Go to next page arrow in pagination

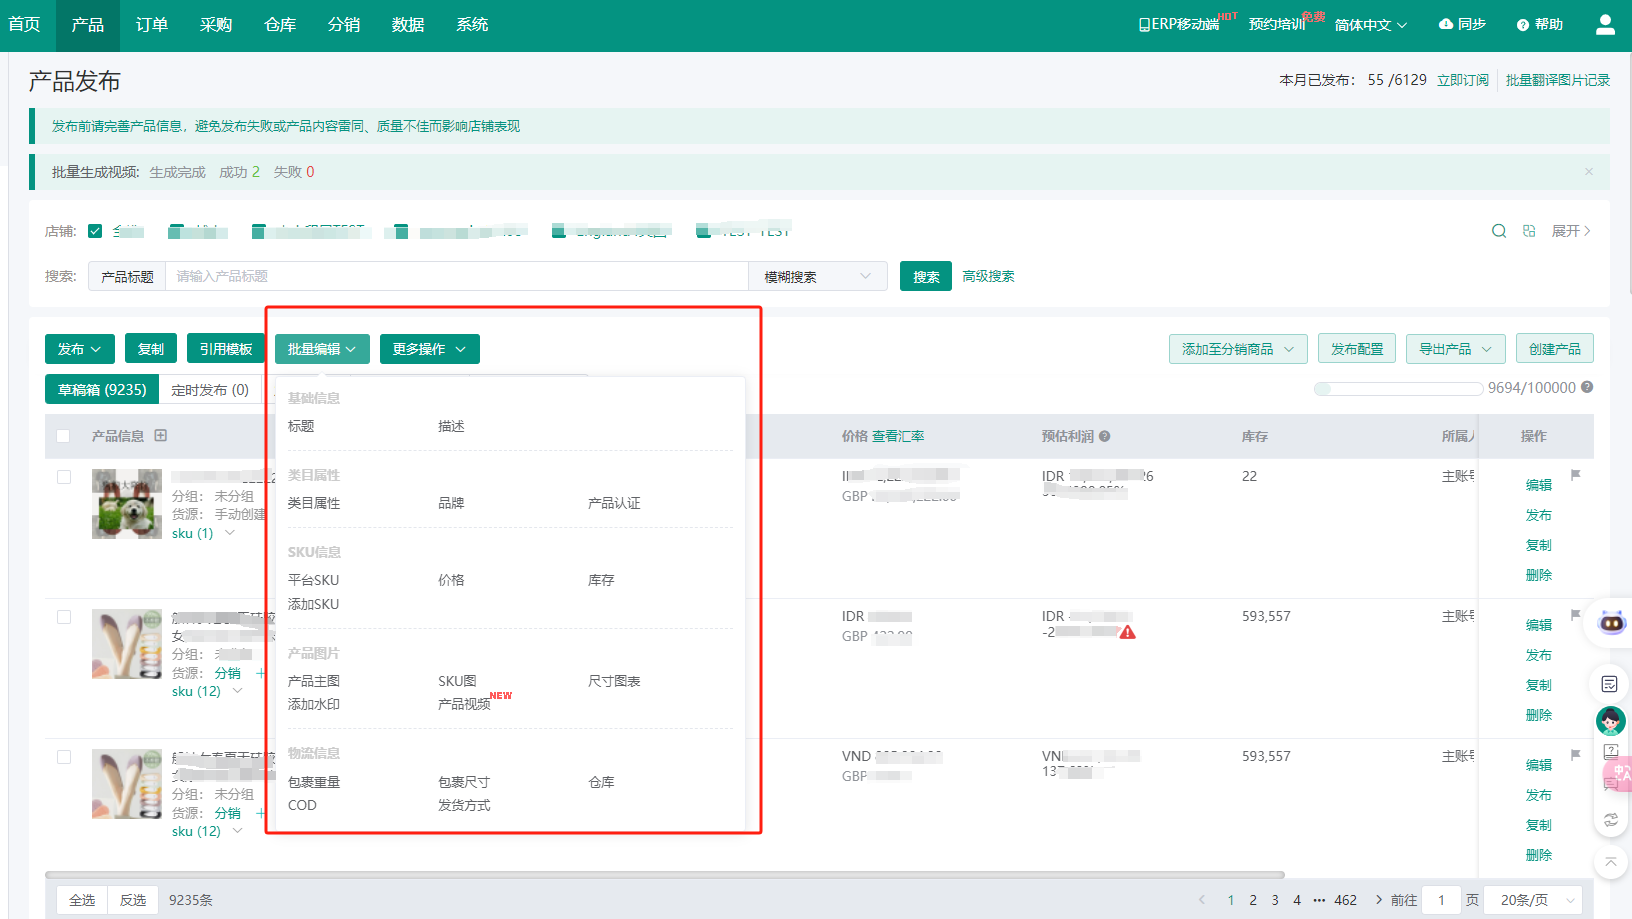click(1378, 900)
